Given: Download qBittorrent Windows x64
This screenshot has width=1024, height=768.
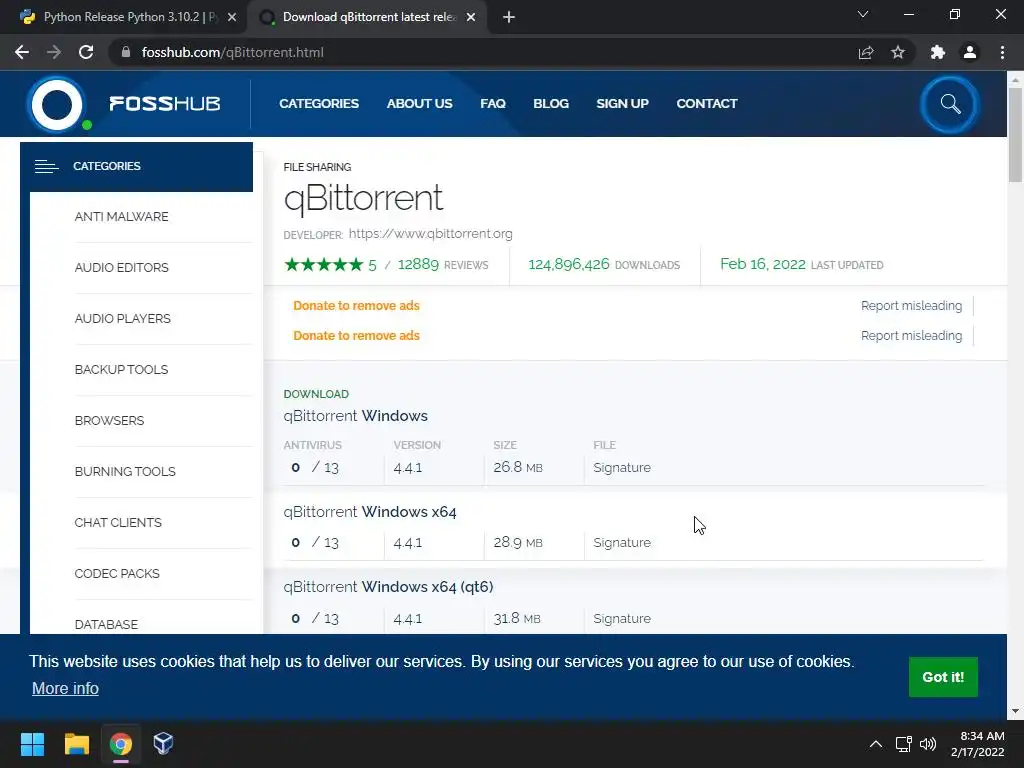Looking at the screenshot, I should [370, 512].
